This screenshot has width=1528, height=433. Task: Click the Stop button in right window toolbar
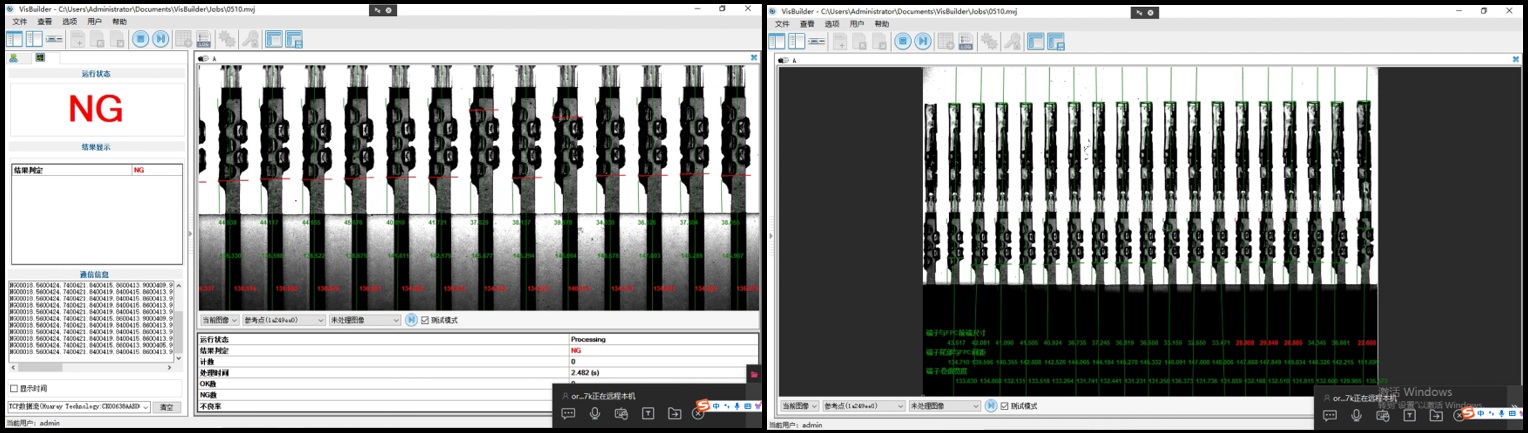tap(903, 41)
